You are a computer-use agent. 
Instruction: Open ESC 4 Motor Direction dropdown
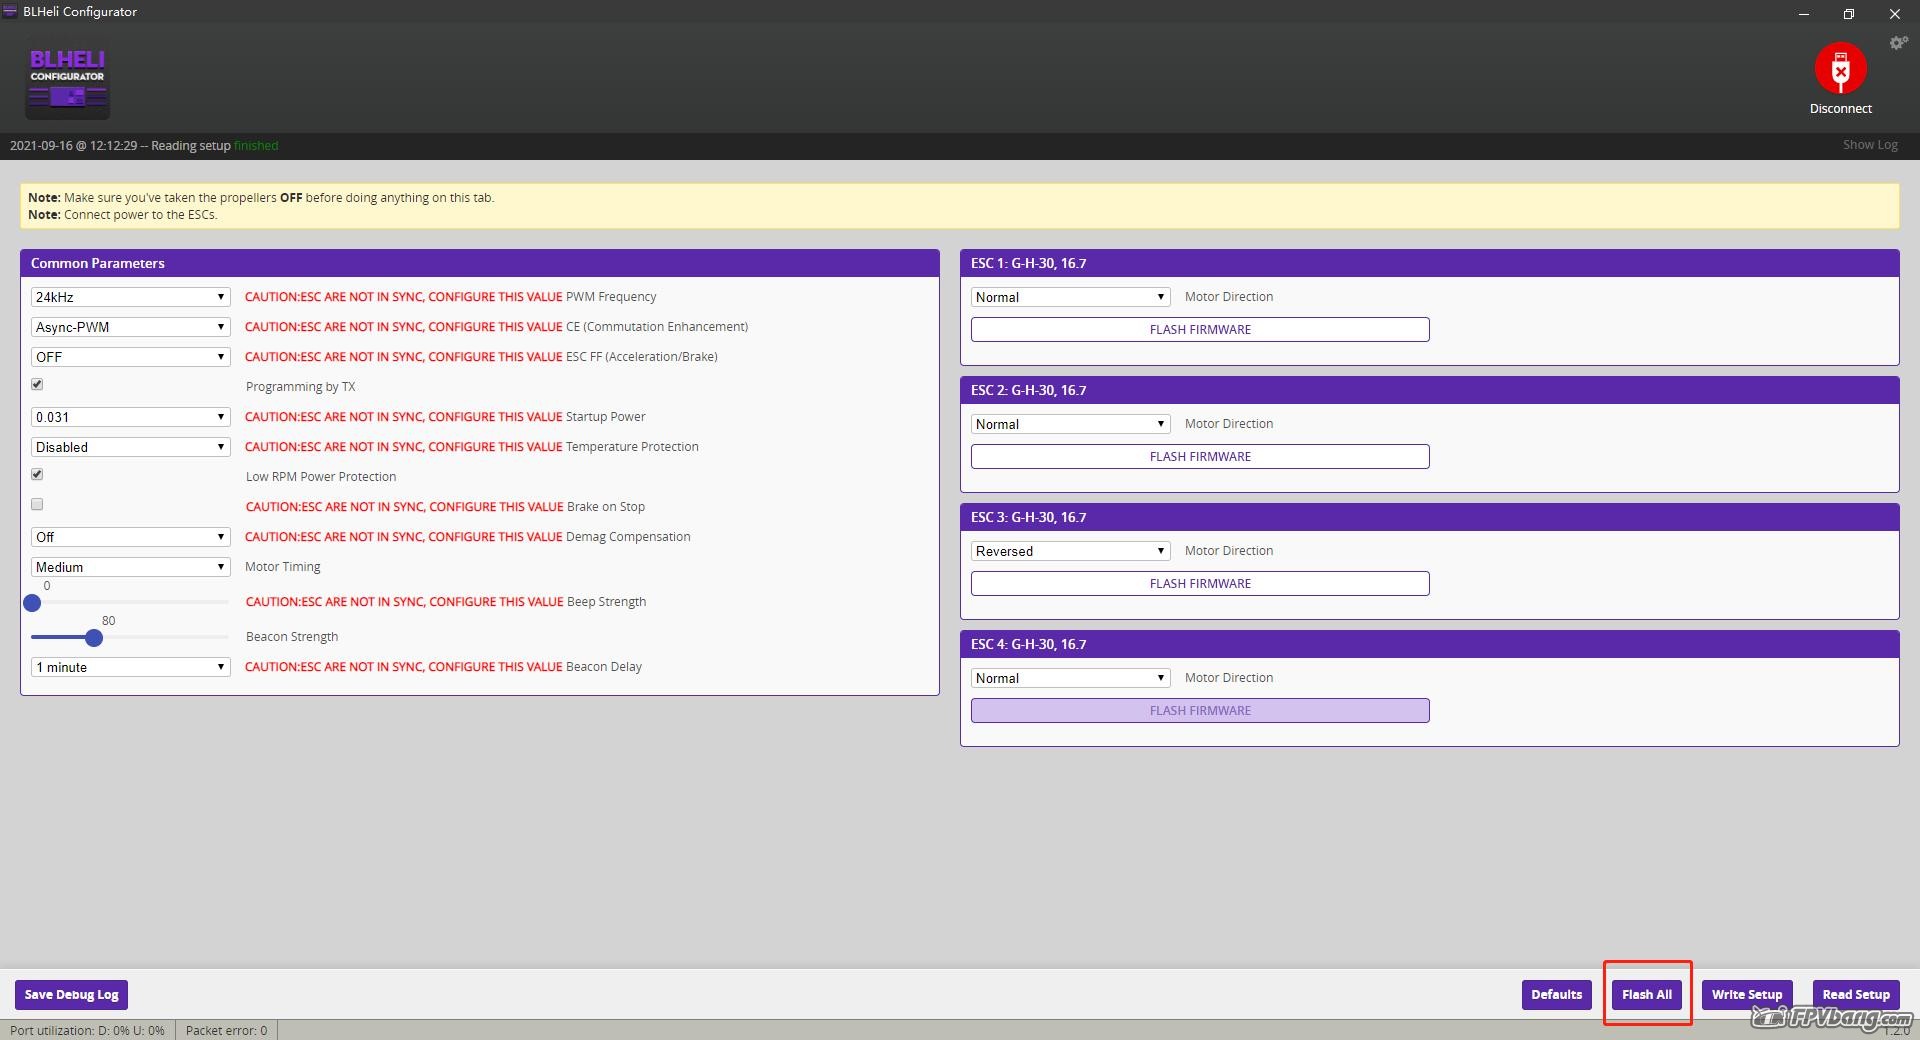[1071, 678]
